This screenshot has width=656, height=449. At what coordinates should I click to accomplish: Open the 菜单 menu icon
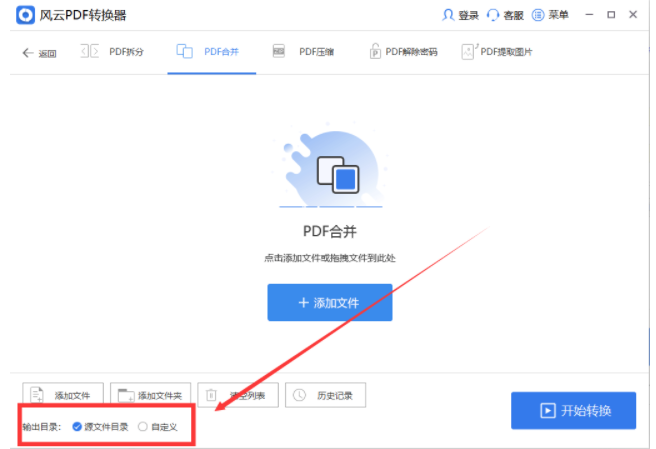[x=538, y=15]
